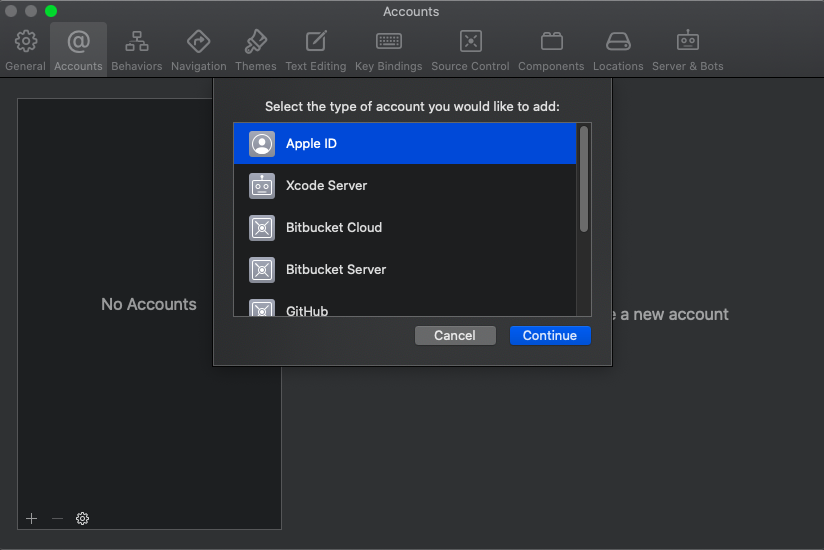
Task: Select the Accounts @ icon
Action: [78, 41]
